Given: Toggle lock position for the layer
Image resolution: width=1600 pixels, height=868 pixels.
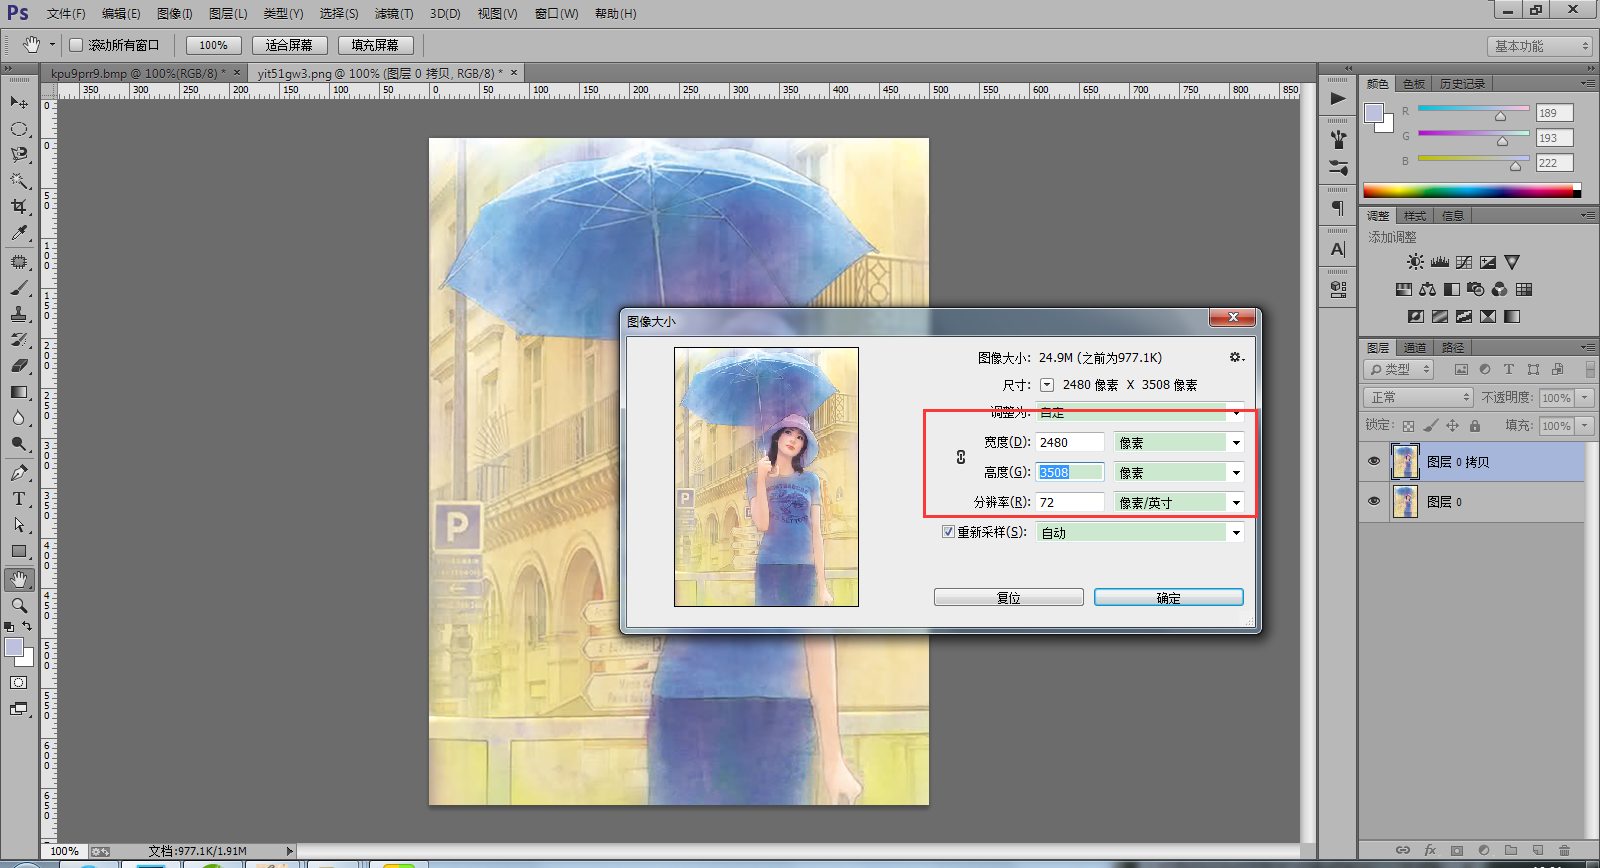Looking at the screenshot, I should pyautogui.click(x=1453, y=426).
